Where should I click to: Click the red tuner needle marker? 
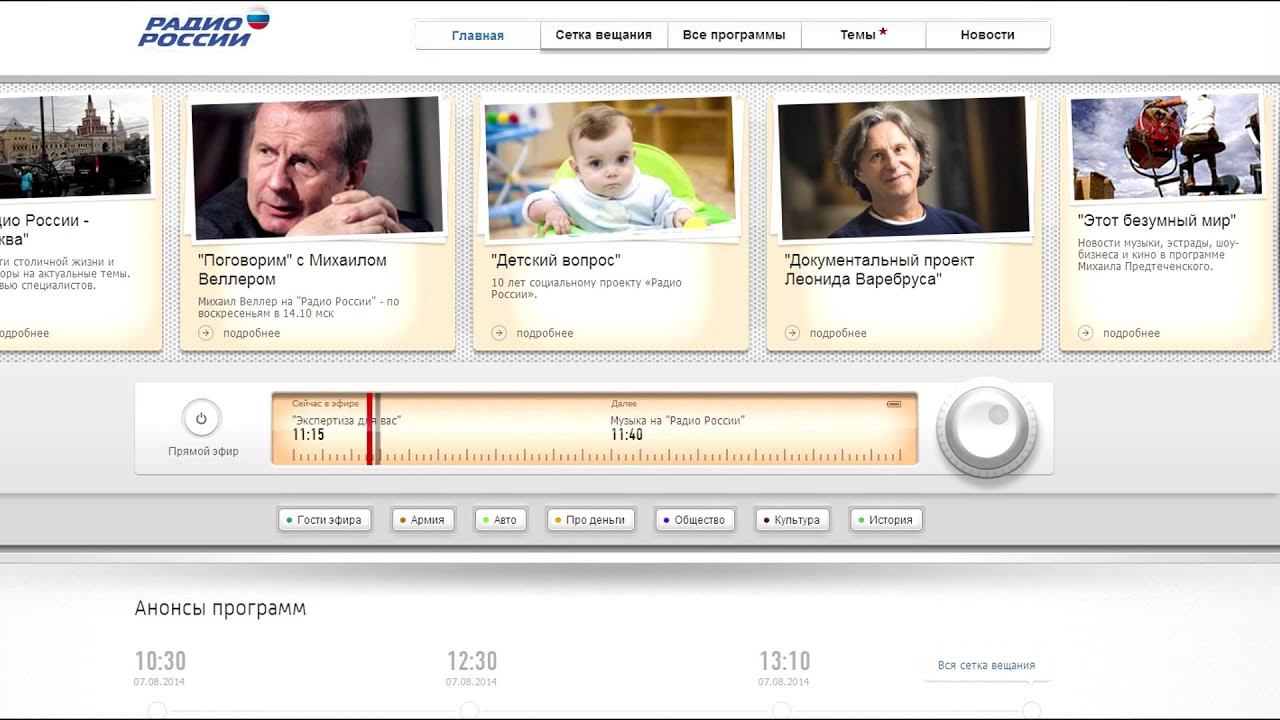pyautogui.click(x=369, y=428)
